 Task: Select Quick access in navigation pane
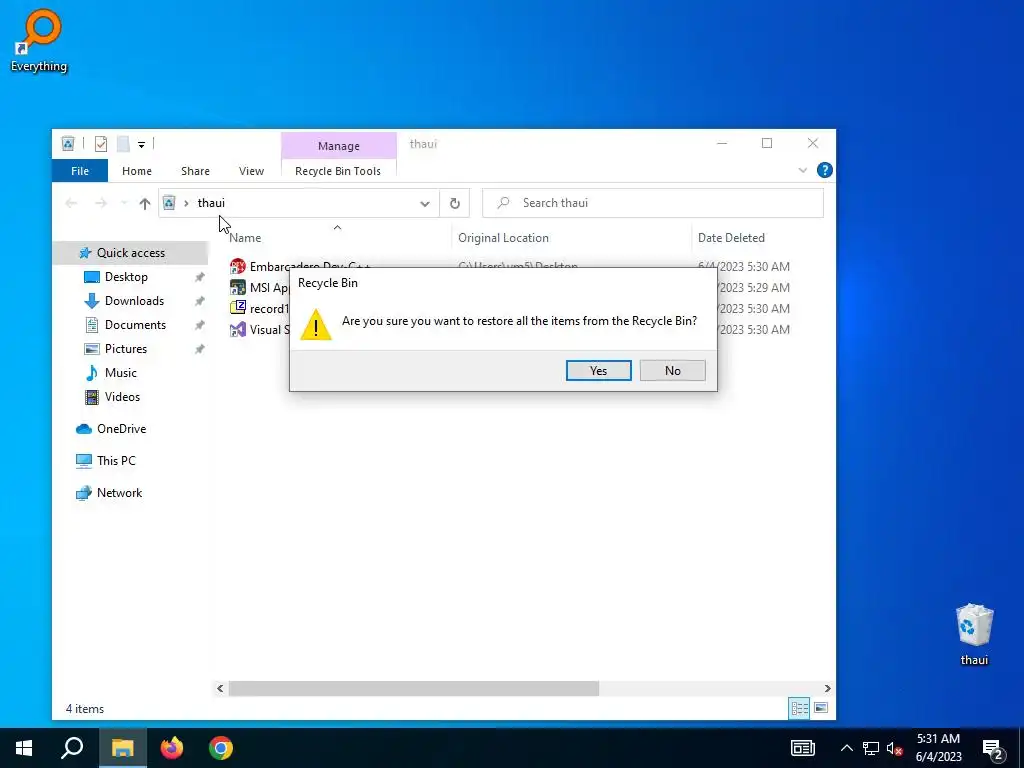click(131, 253)
